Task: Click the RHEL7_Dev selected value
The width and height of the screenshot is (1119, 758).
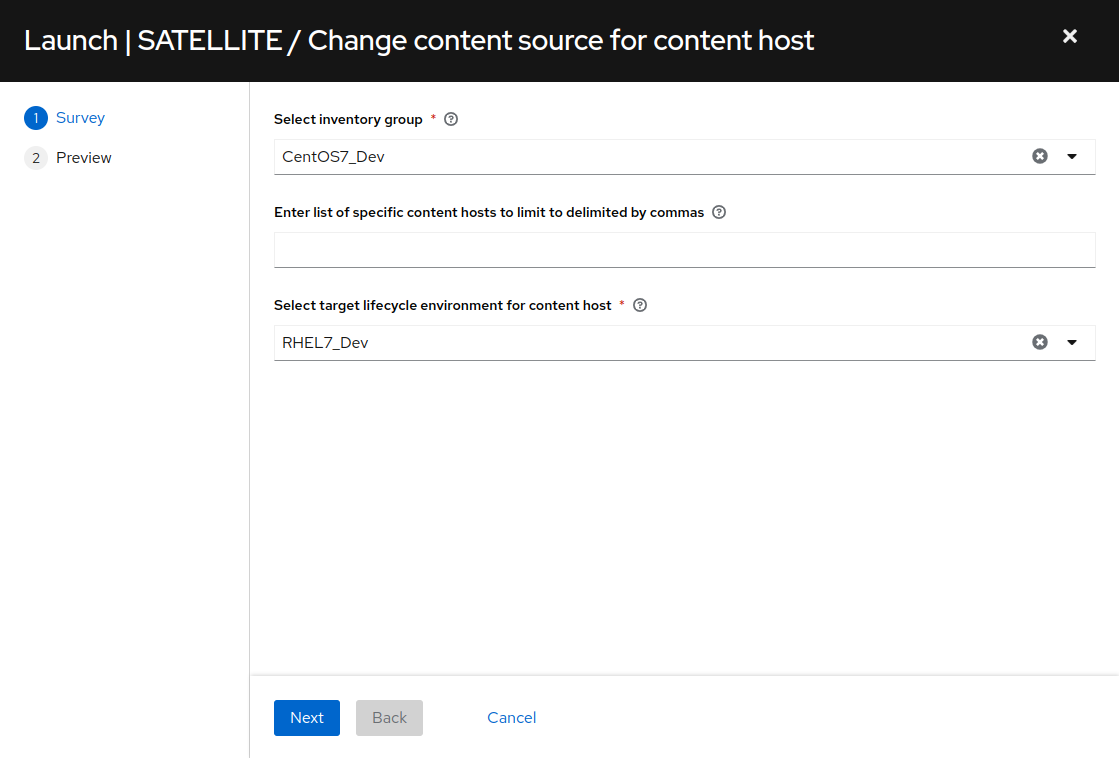Action: coord(325,342)
